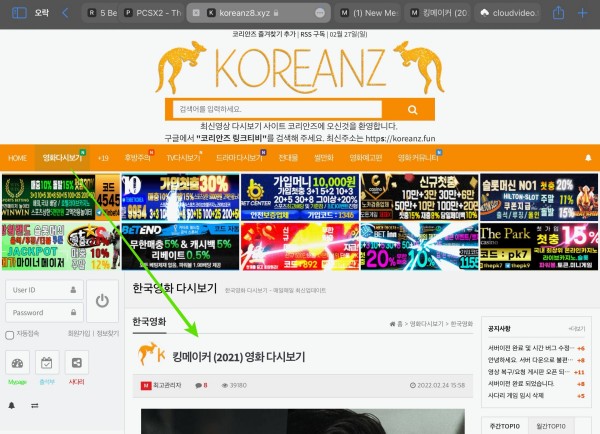The image size is (600, 434).
Task: Open a new tab with plus icon
Action: pos(584,13)
